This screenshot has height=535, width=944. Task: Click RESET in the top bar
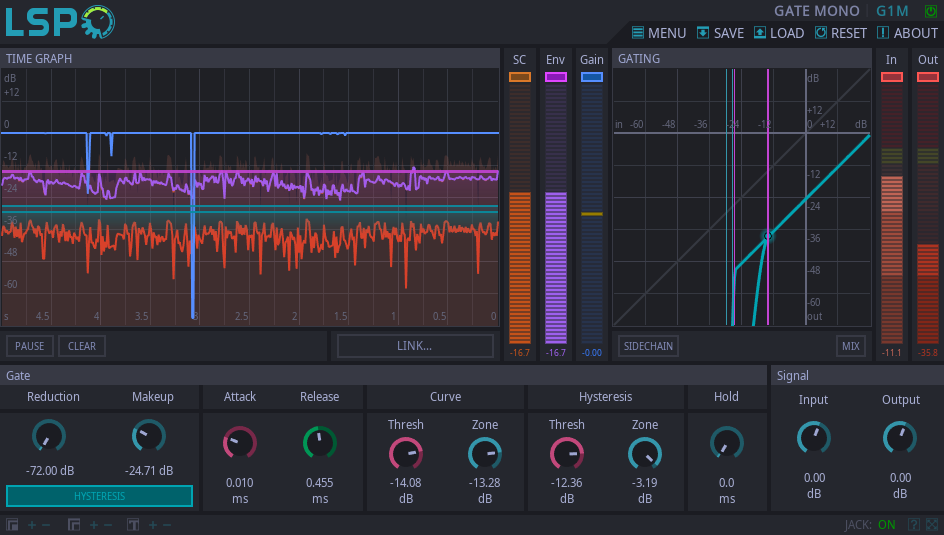click(x=840, y=33)
